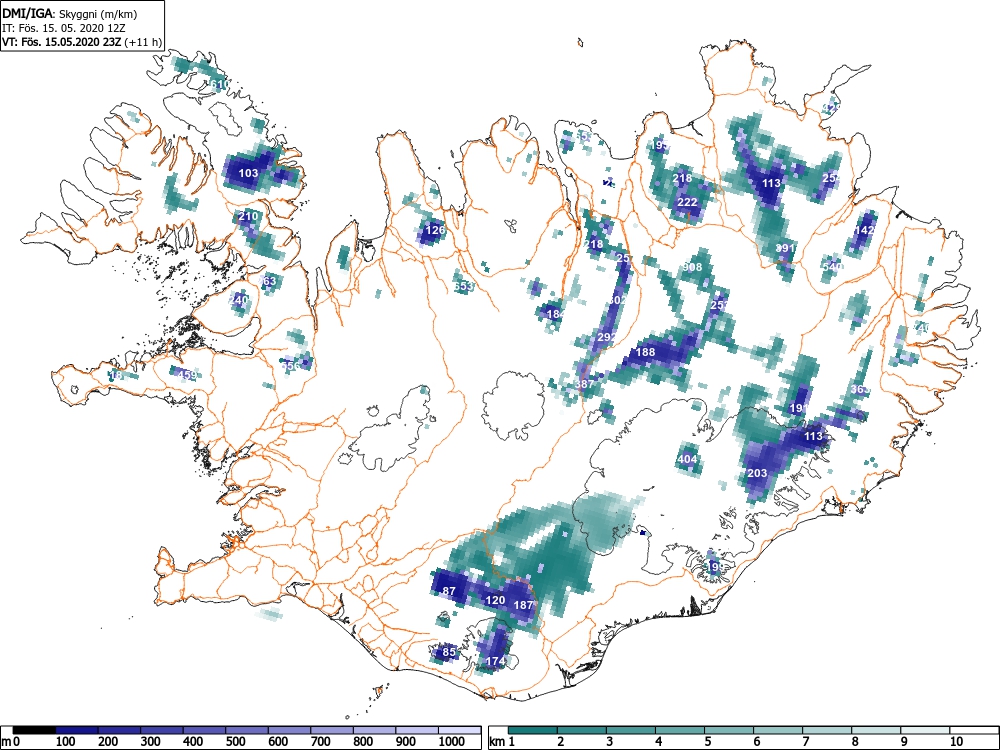The height and width of the screenshot is (750, 1000).
Task: Click the visibility value 187 on the map
Action: click(523, 605)
